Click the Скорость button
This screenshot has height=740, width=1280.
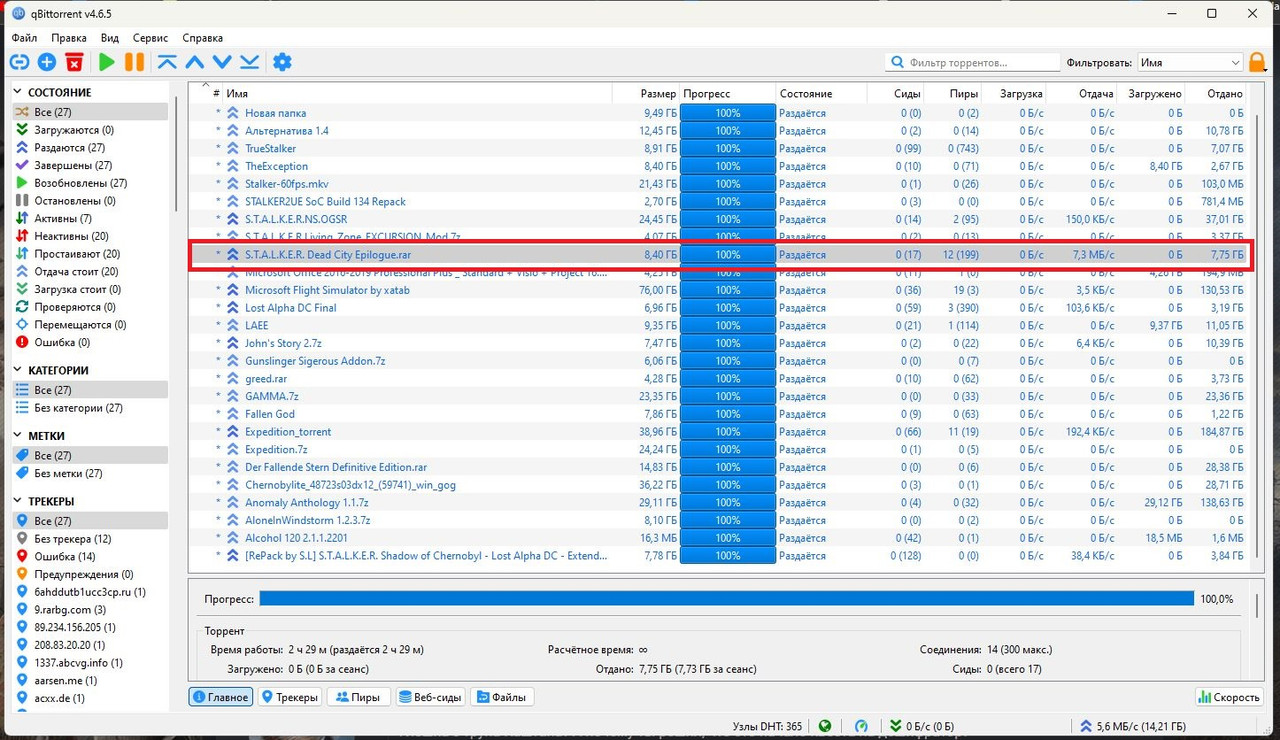pos(1230,697)
